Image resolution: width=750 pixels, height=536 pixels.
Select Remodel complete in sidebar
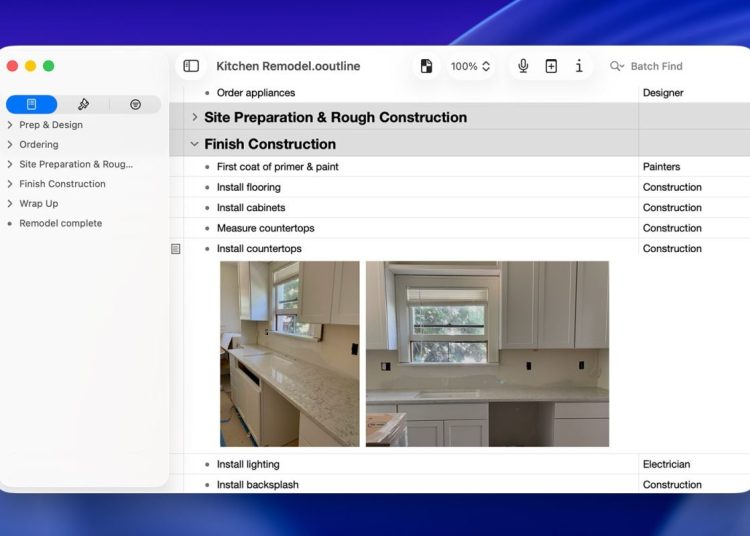tap(60, 223)
